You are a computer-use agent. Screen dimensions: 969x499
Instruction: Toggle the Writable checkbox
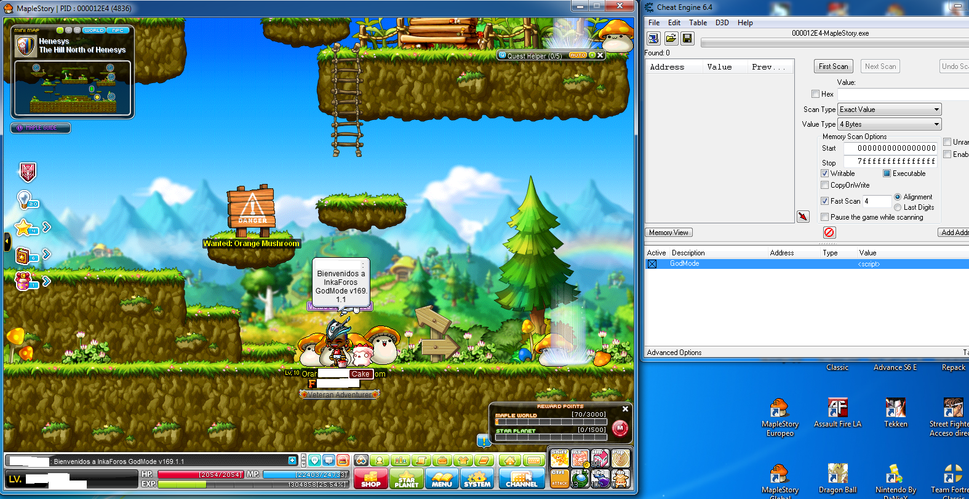[824, 173]
